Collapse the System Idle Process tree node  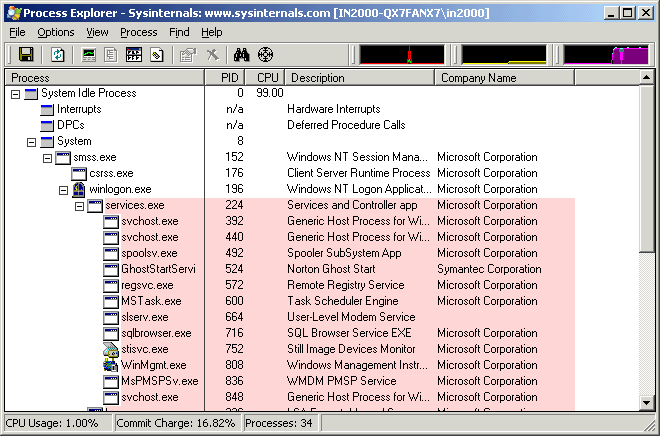pos(16,94)
